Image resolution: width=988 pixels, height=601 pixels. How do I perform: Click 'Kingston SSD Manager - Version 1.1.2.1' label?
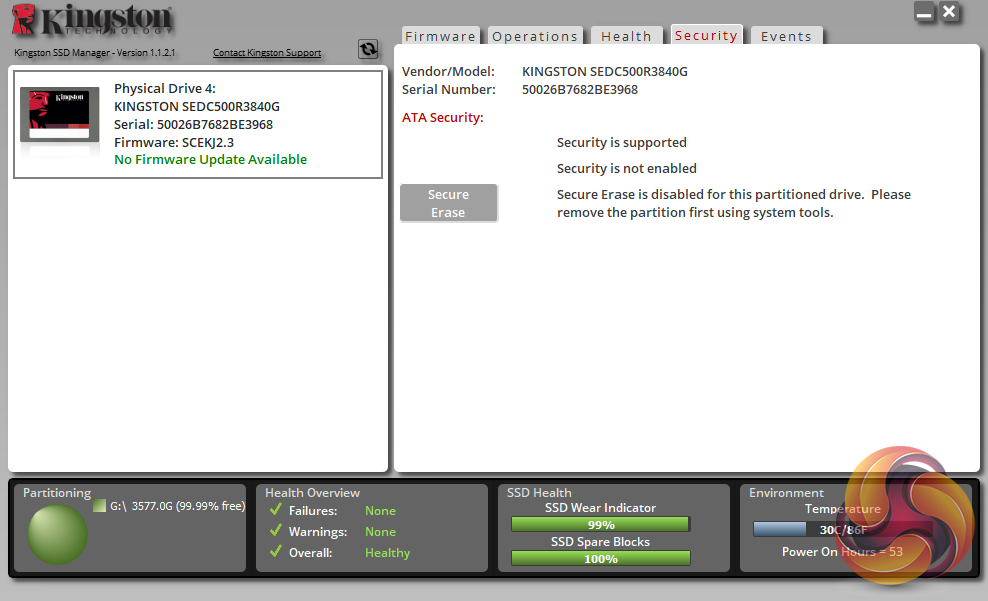(x=95, y=53)
